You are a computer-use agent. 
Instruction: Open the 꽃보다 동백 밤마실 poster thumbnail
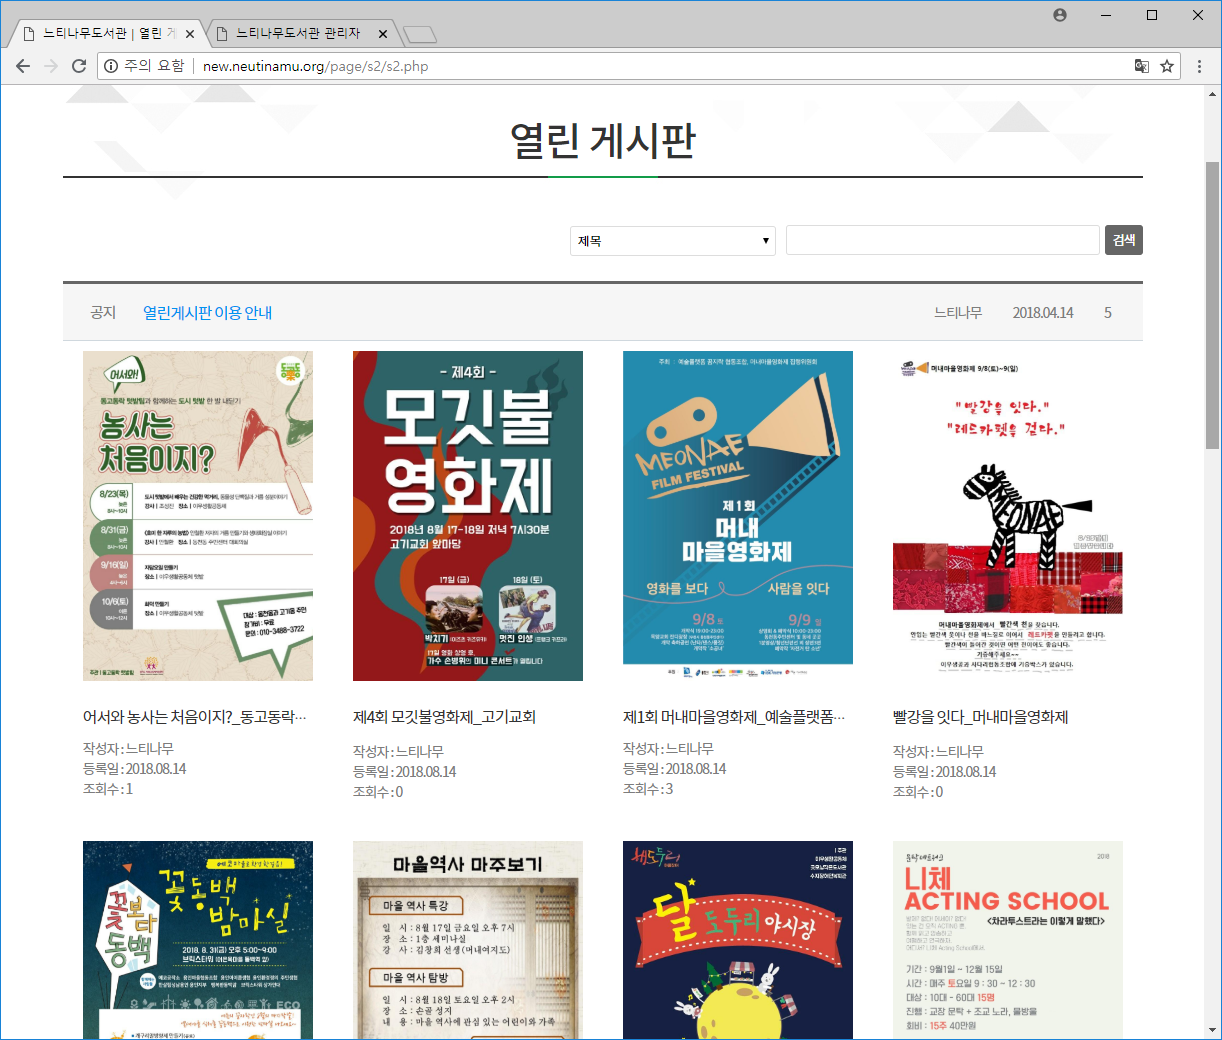(198, 940)
